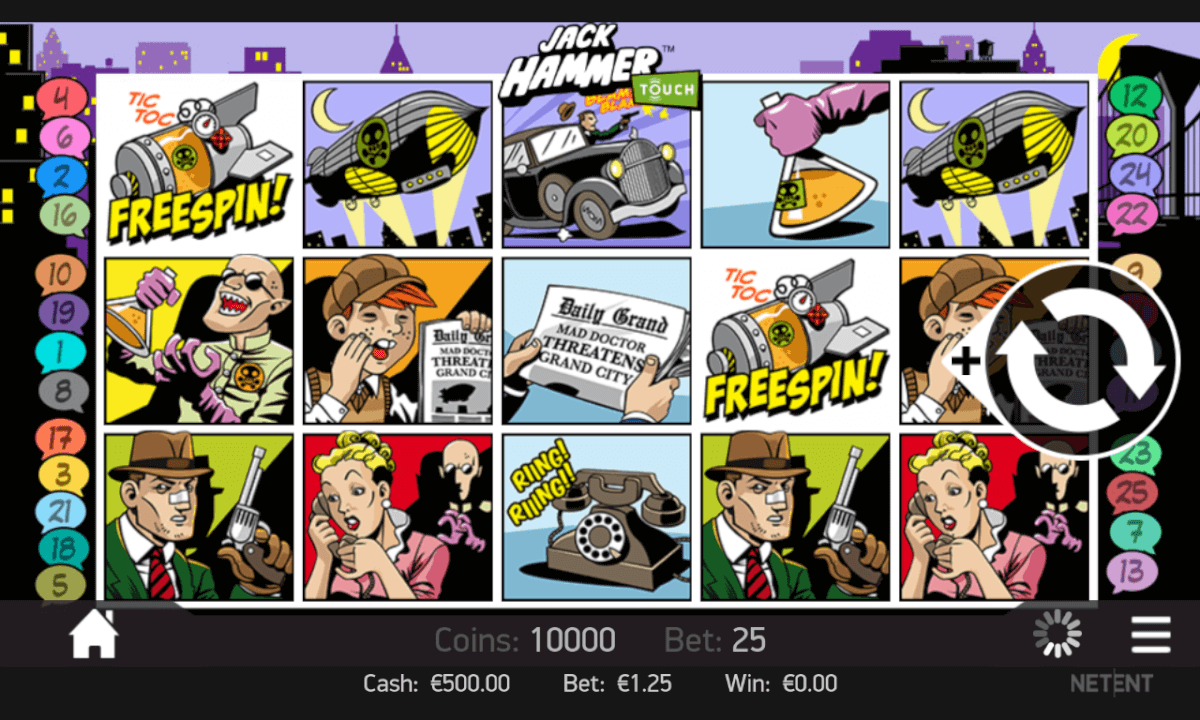Click the top-left Freespin bomb symbol
The width and height of the screenshot is (1200, 720).
[199, 165]
